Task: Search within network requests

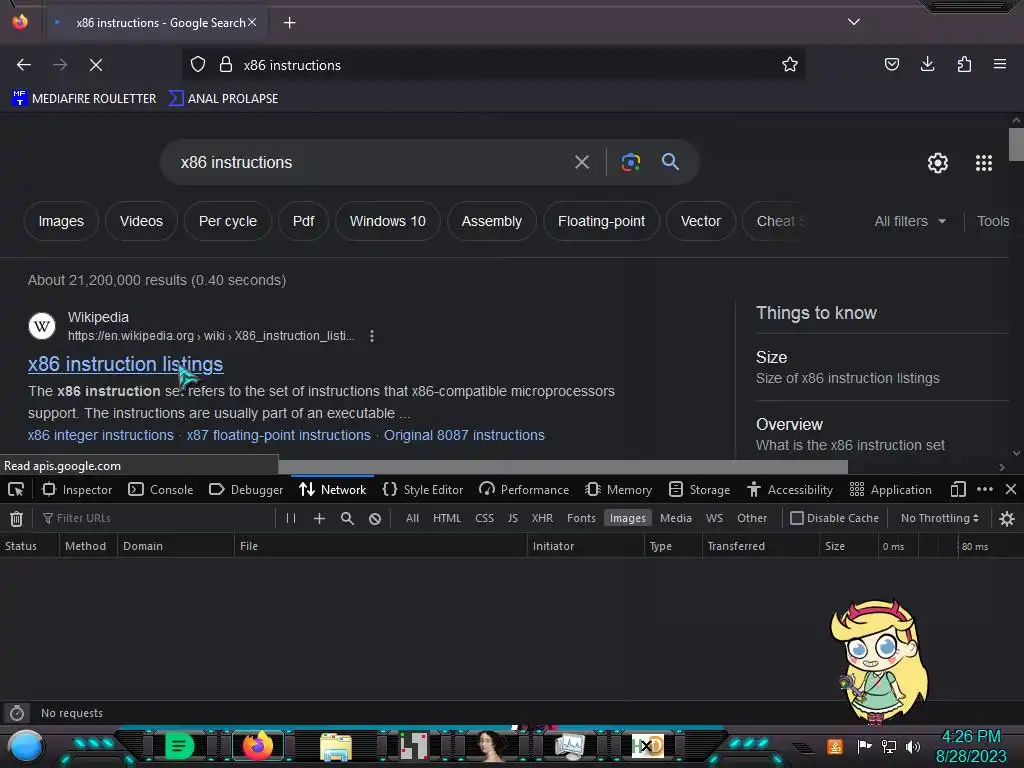Action: pos(347,518)
